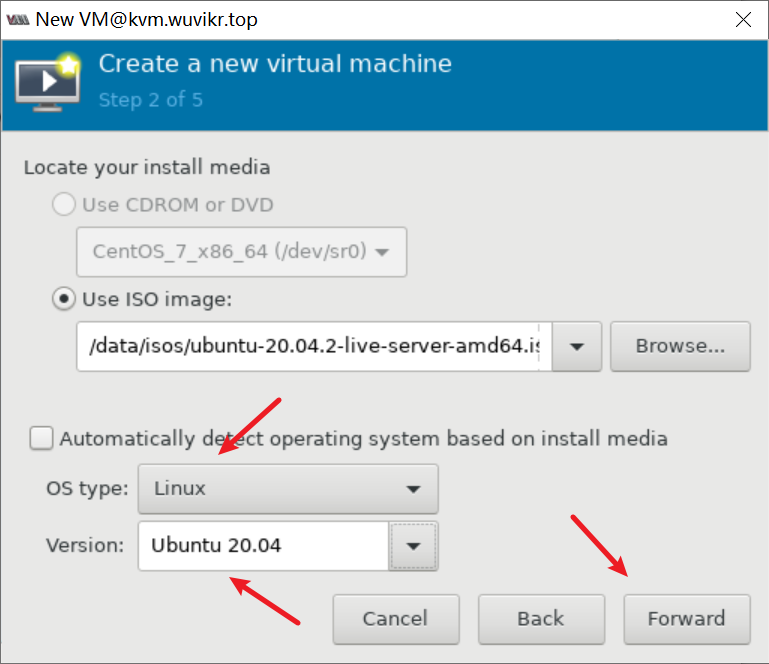
Task: Click the OS type label
Action: 87,488
